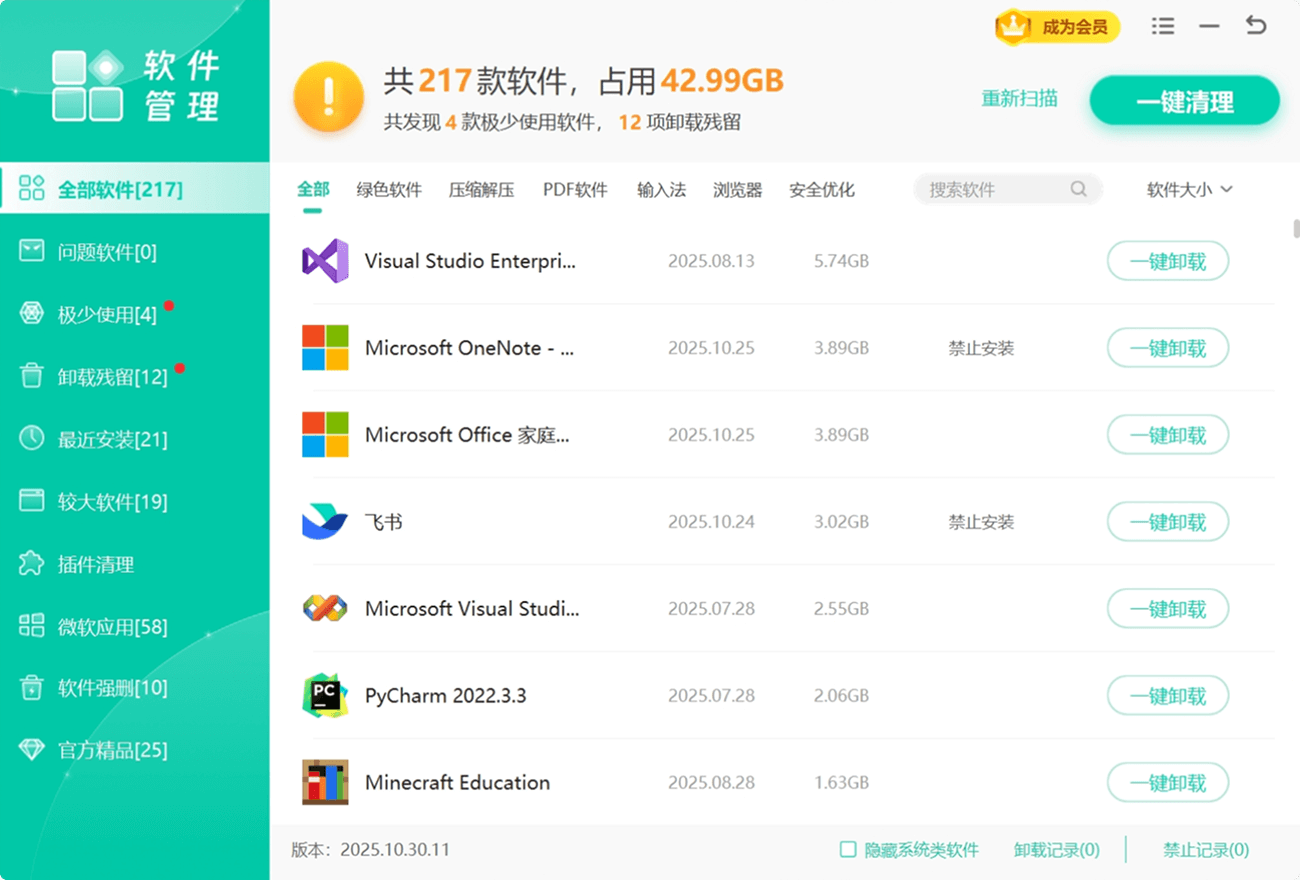Screen dimensions: 1300x880
Task: Click the back arrow icon at top right
Action: click(1256, 27)
